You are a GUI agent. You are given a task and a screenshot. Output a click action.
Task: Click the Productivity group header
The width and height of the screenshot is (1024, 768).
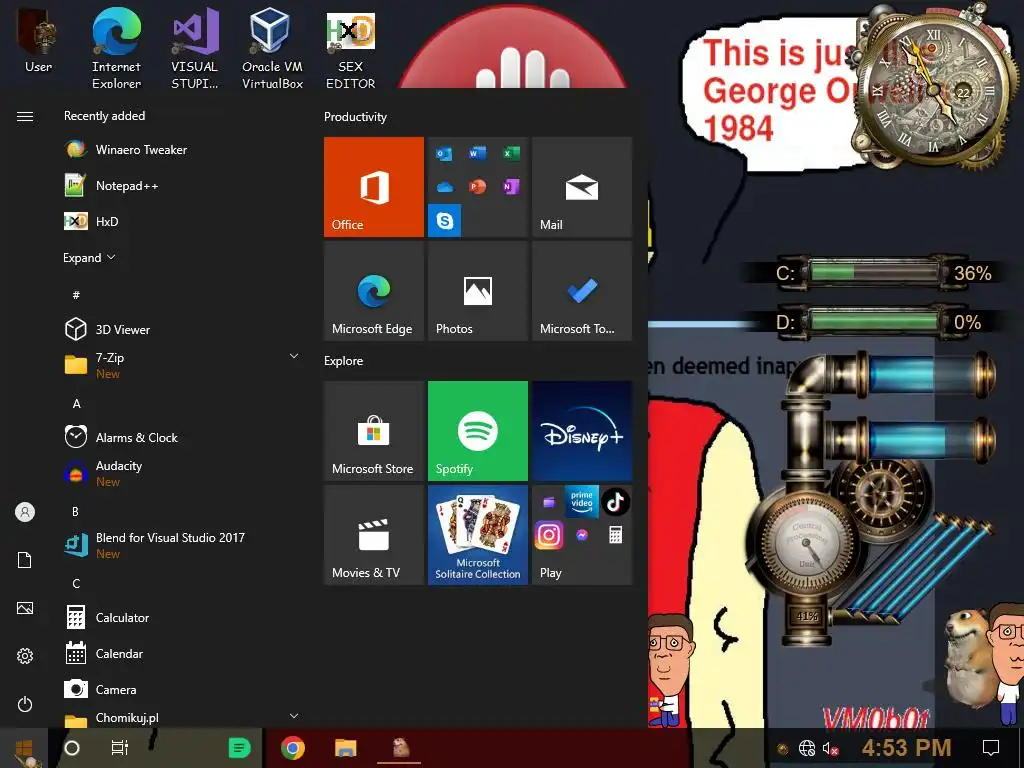coord(355,117)
